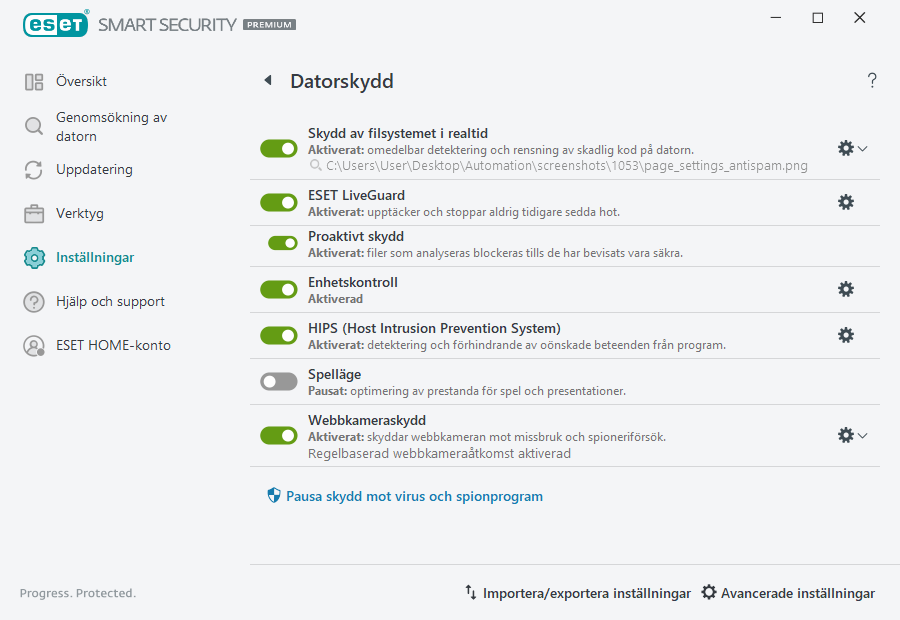Image resolution: width=900 pixels, height=620 pixels.
Task: Disable Skydd av filsystemet i realtid
Action: coord(278,148)
